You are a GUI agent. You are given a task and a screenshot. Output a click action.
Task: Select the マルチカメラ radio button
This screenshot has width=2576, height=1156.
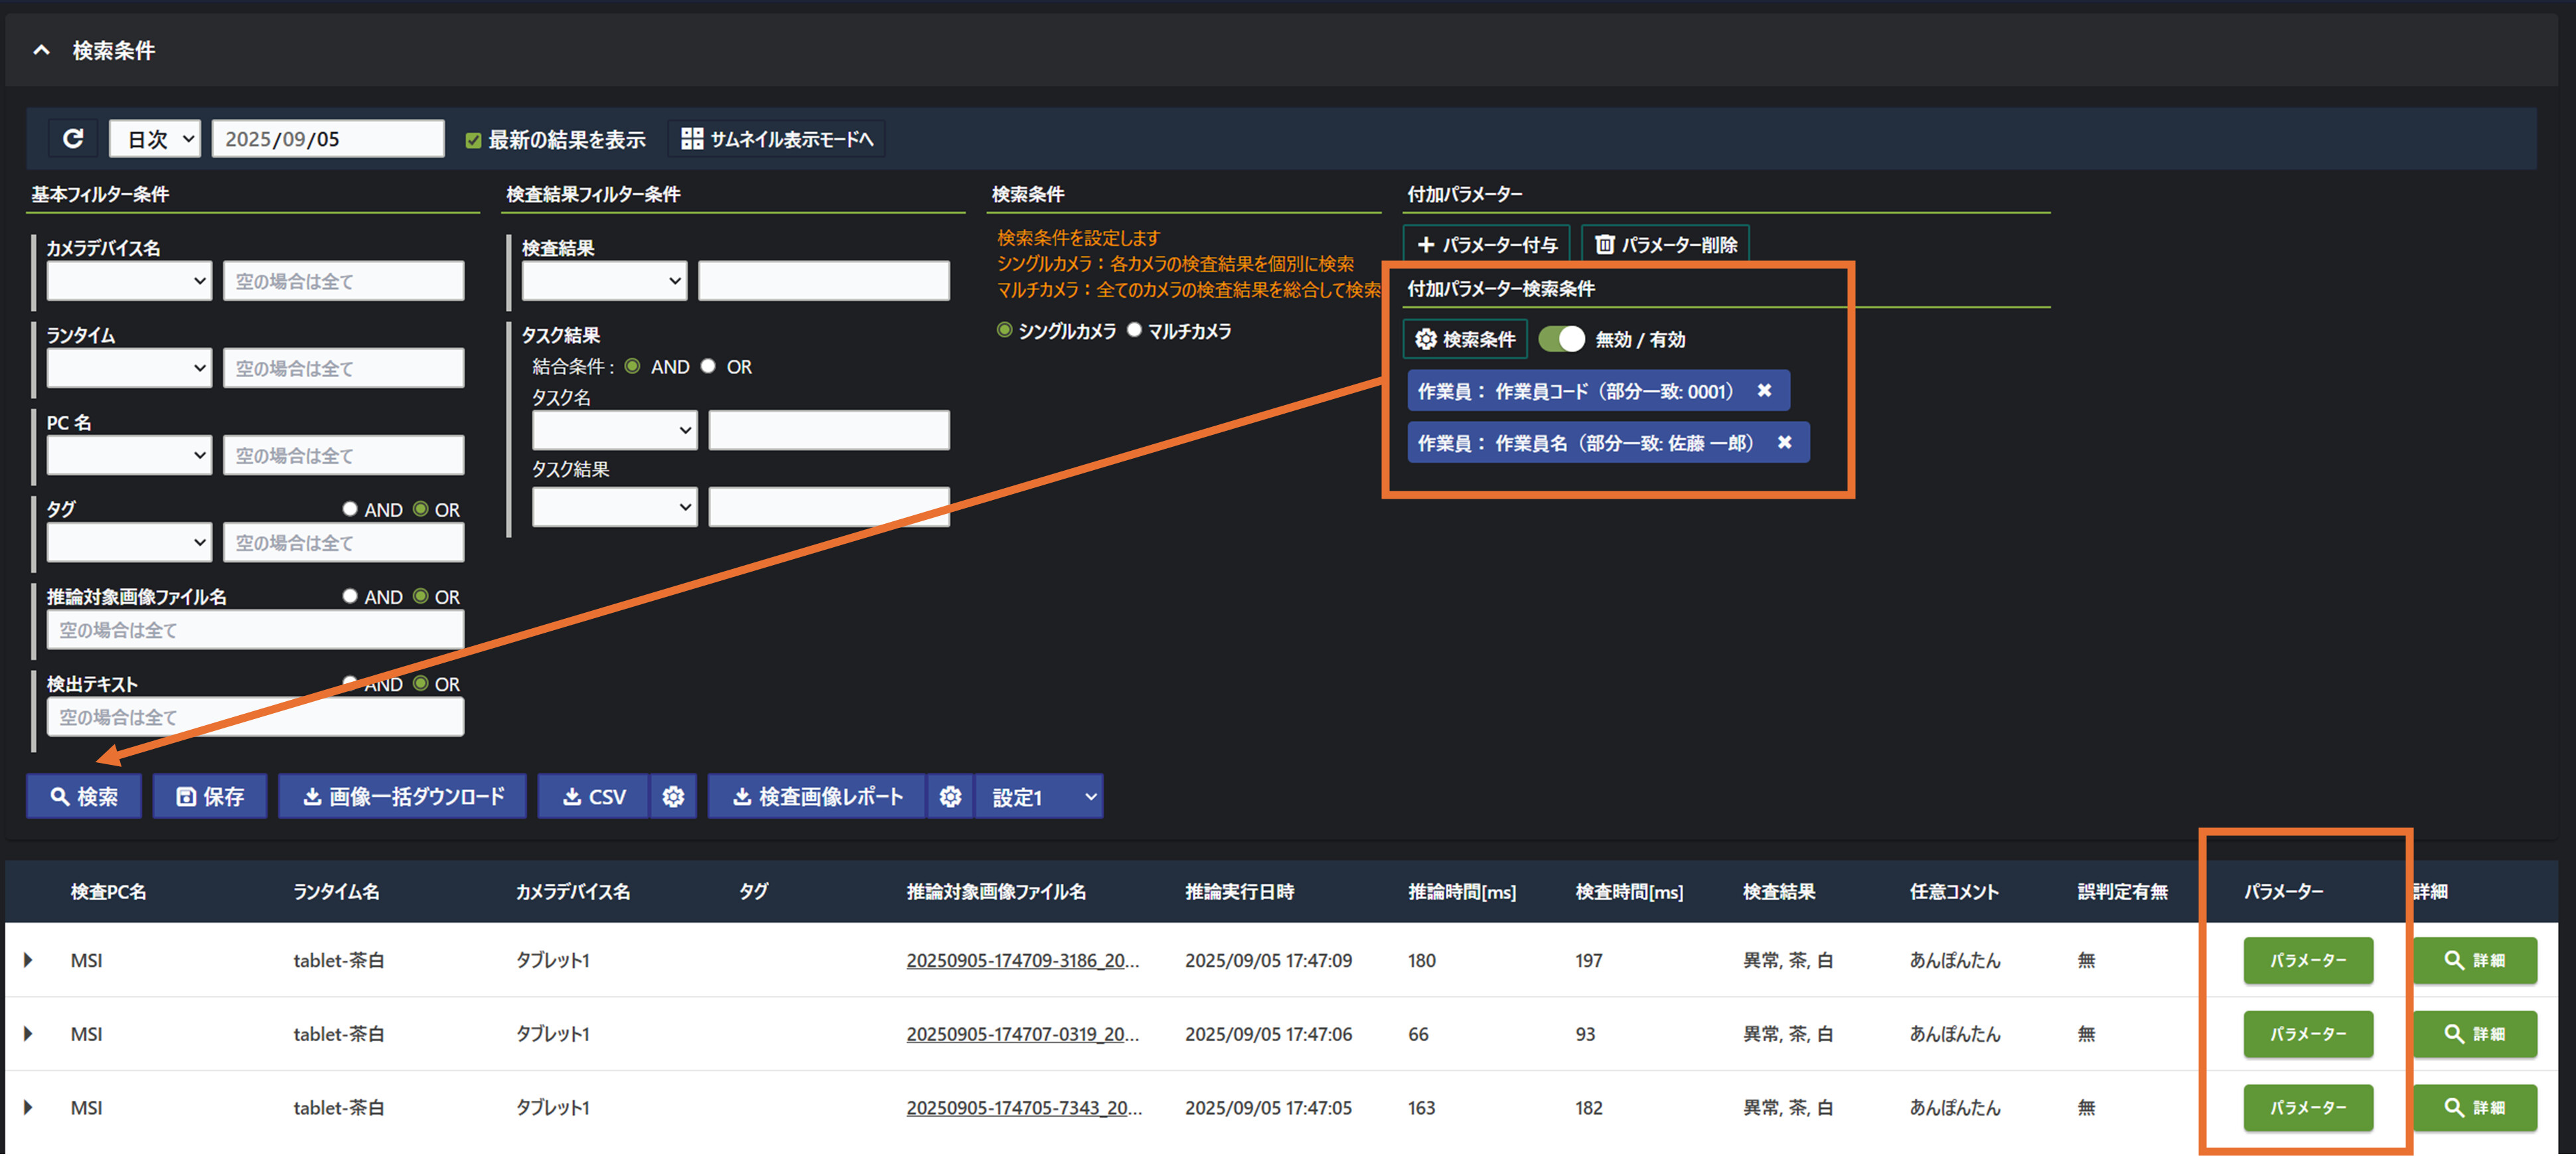pos(1134,331)
